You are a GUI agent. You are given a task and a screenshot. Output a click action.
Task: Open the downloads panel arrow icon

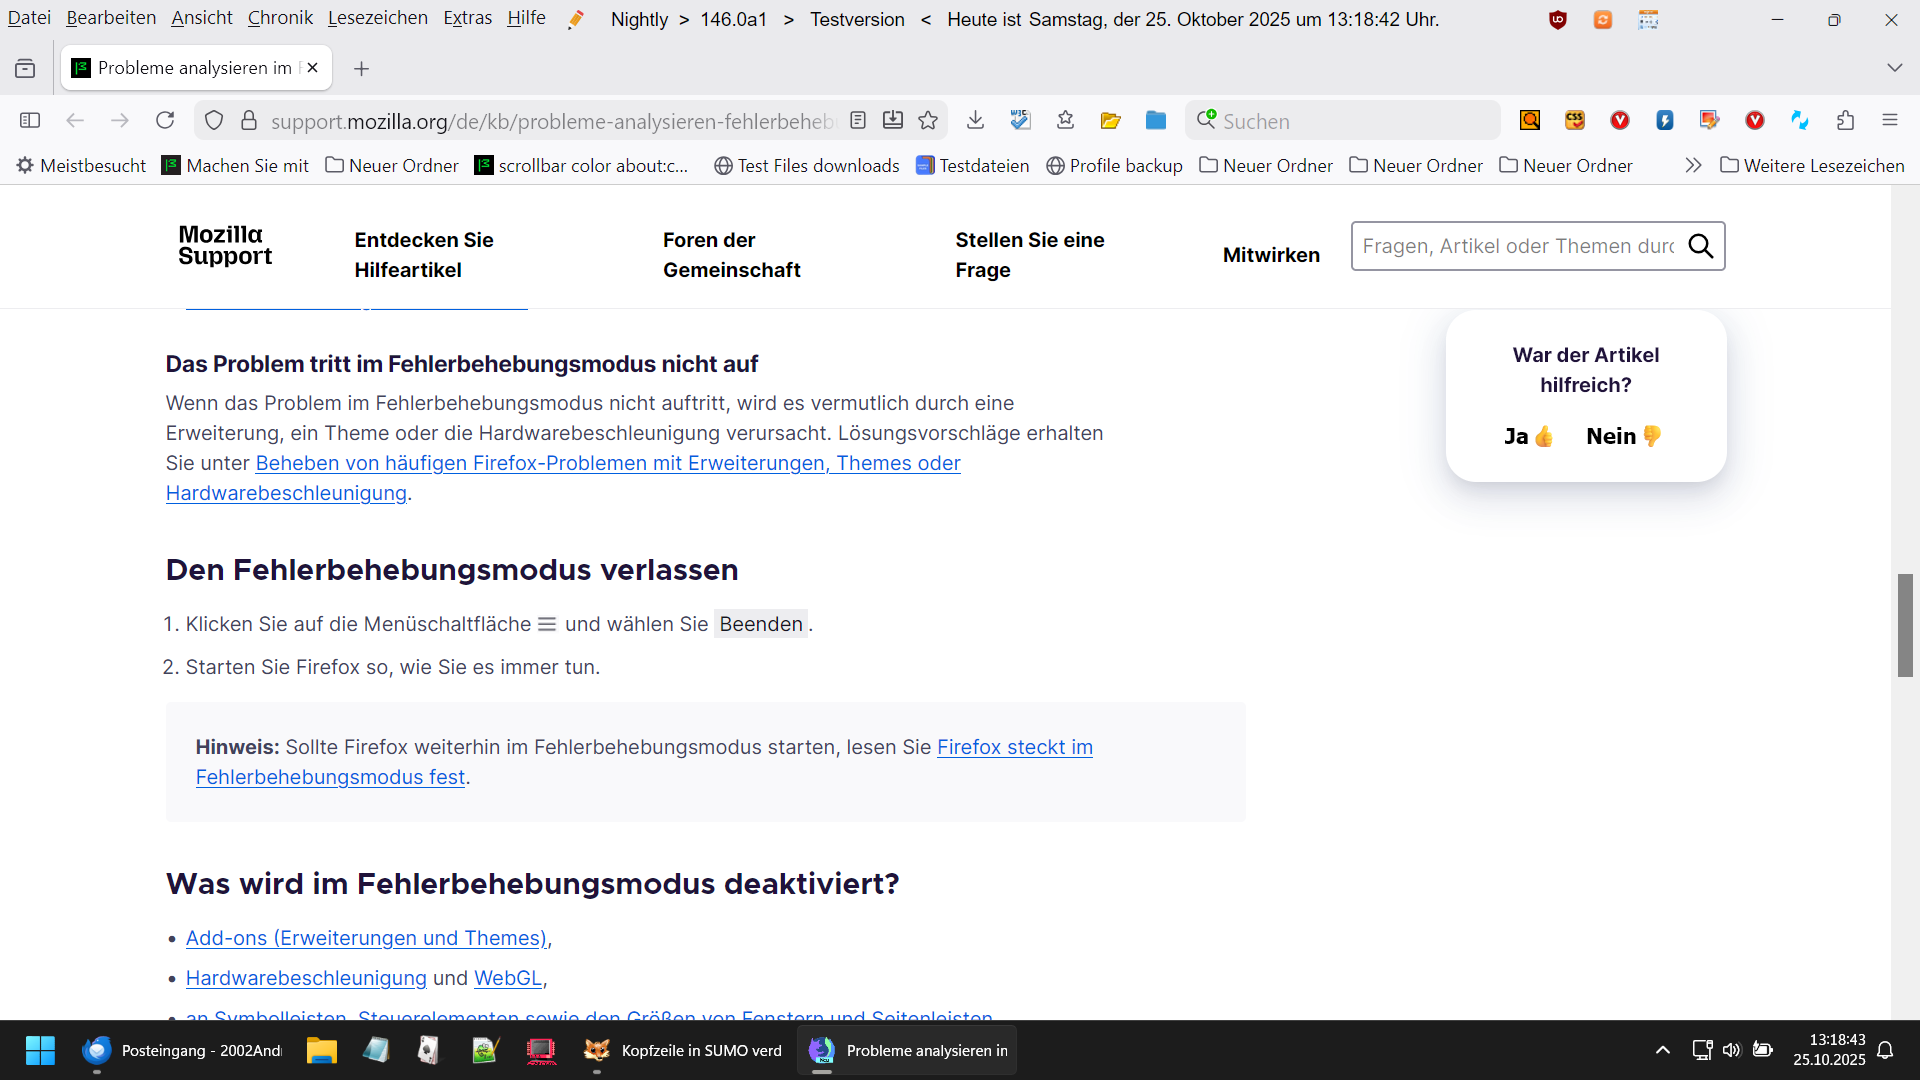tap(975, 121)
